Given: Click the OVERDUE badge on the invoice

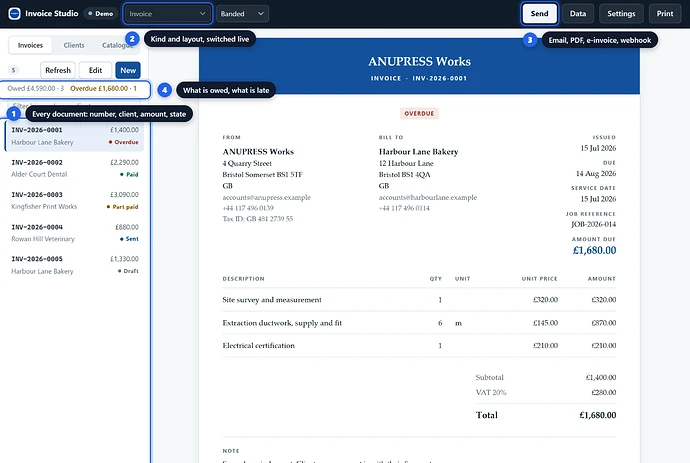Looking at the screenshot, I should [419, 114].
